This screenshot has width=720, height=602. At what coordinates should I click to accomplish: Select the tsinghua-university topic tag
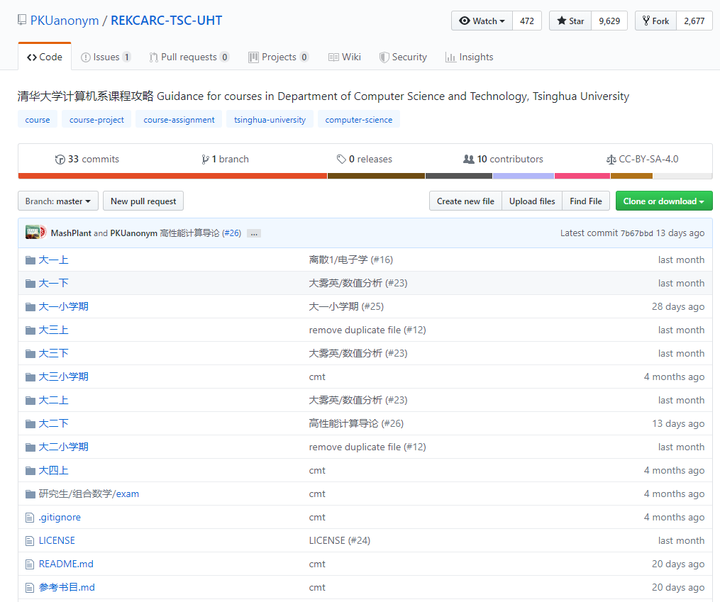(270, 119)
